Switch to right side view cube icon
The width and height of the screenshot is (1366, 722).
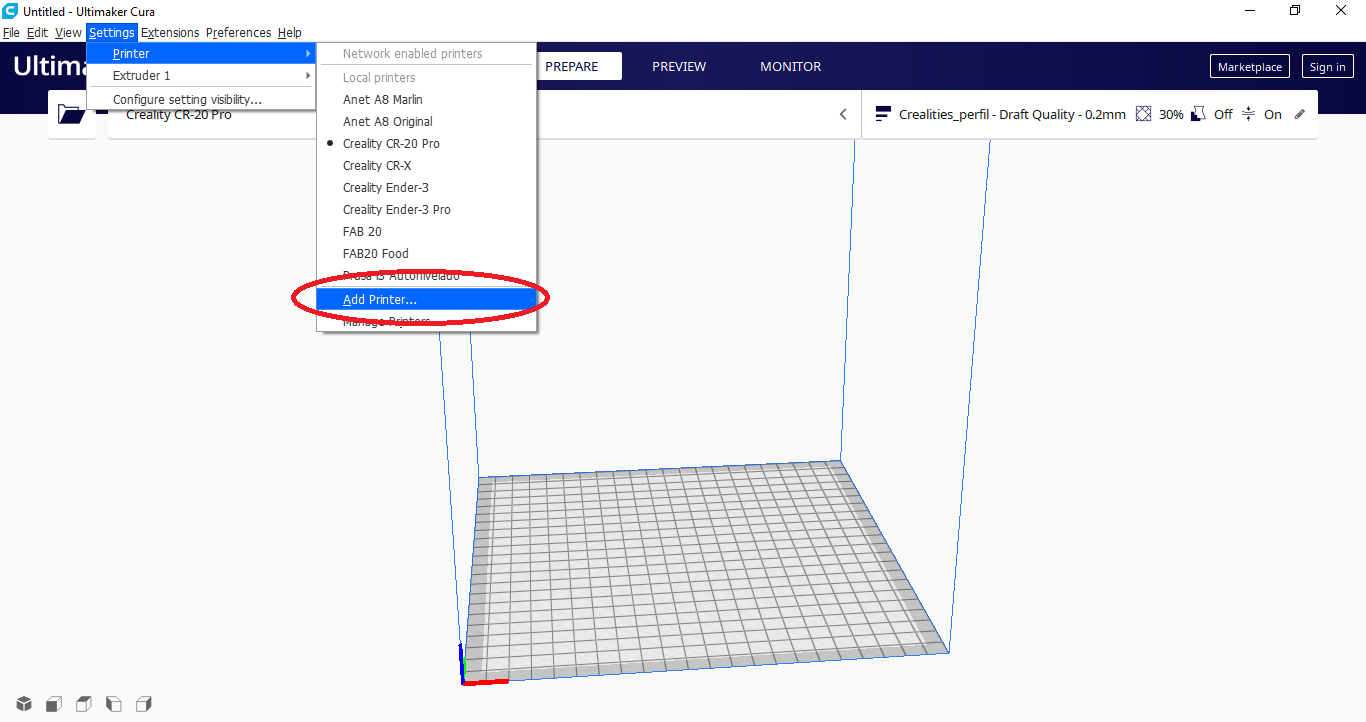click(x=144, y=703)
